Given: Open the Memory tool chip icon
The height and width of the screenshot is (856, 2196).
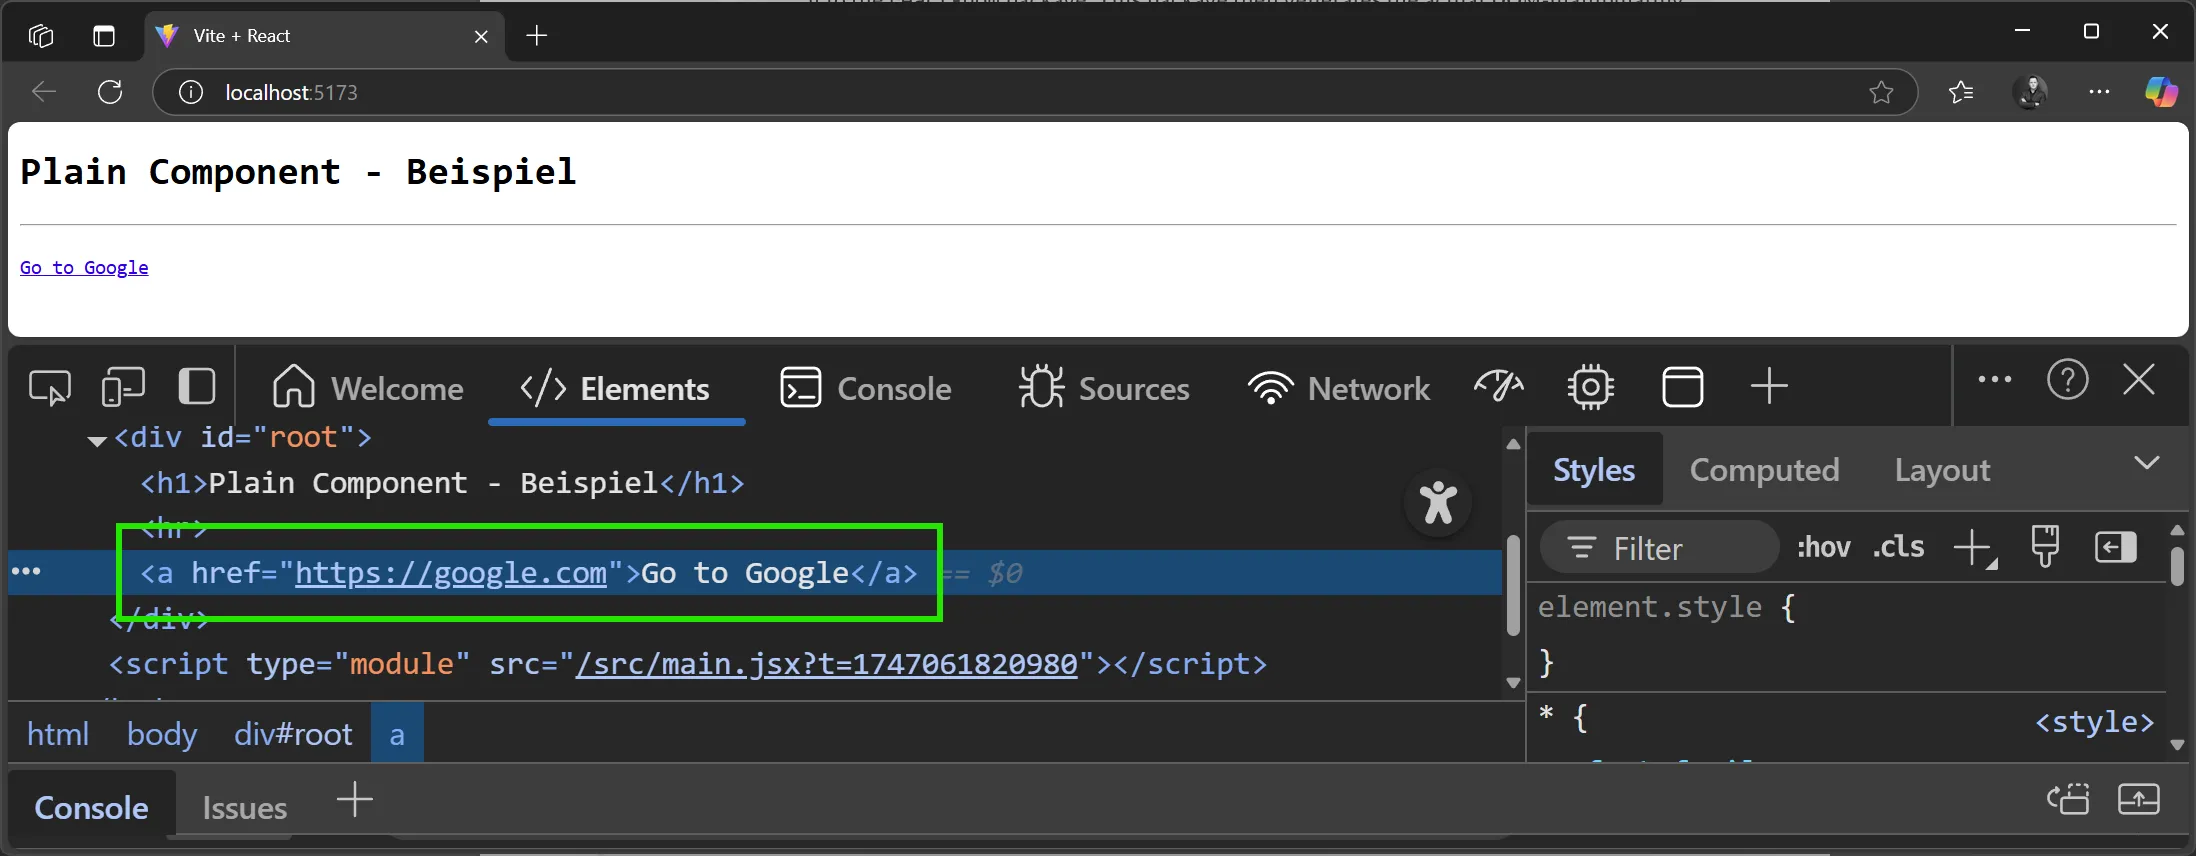Looking at the screenshot, I should pos(1590,387).
